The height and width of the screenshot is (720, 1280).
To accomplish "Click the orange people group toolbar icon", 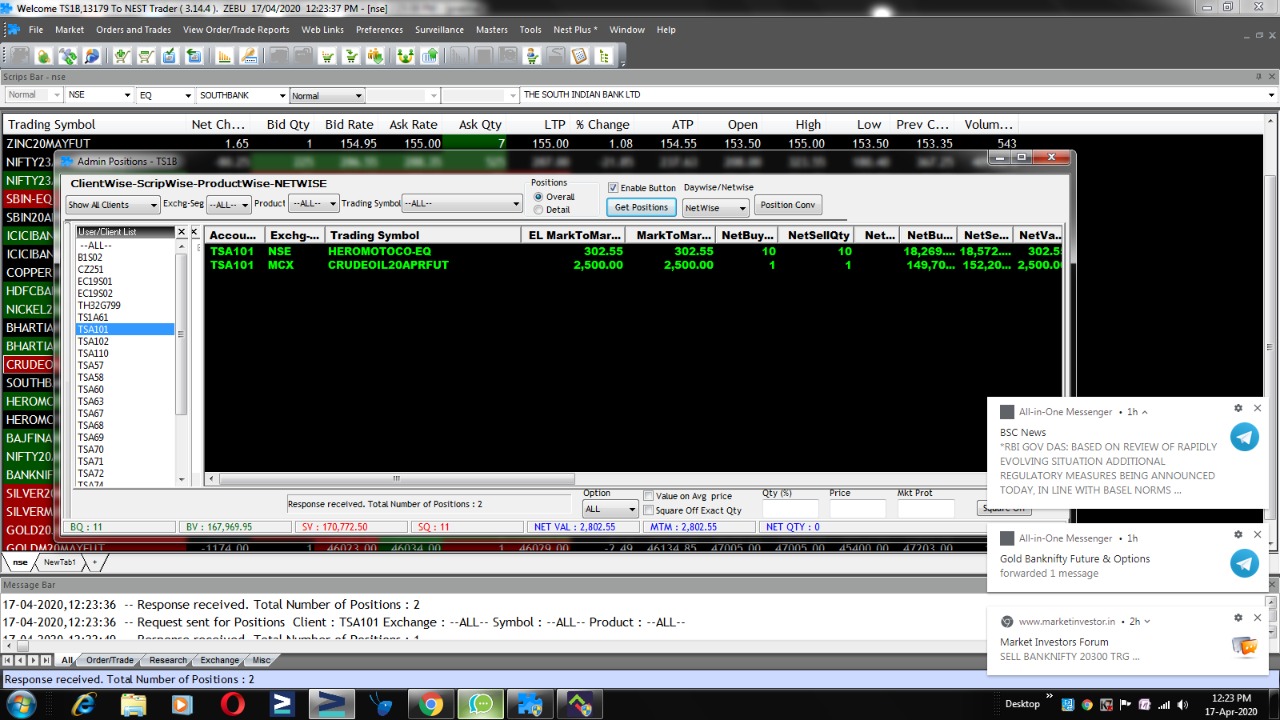I will pos(376,57).
